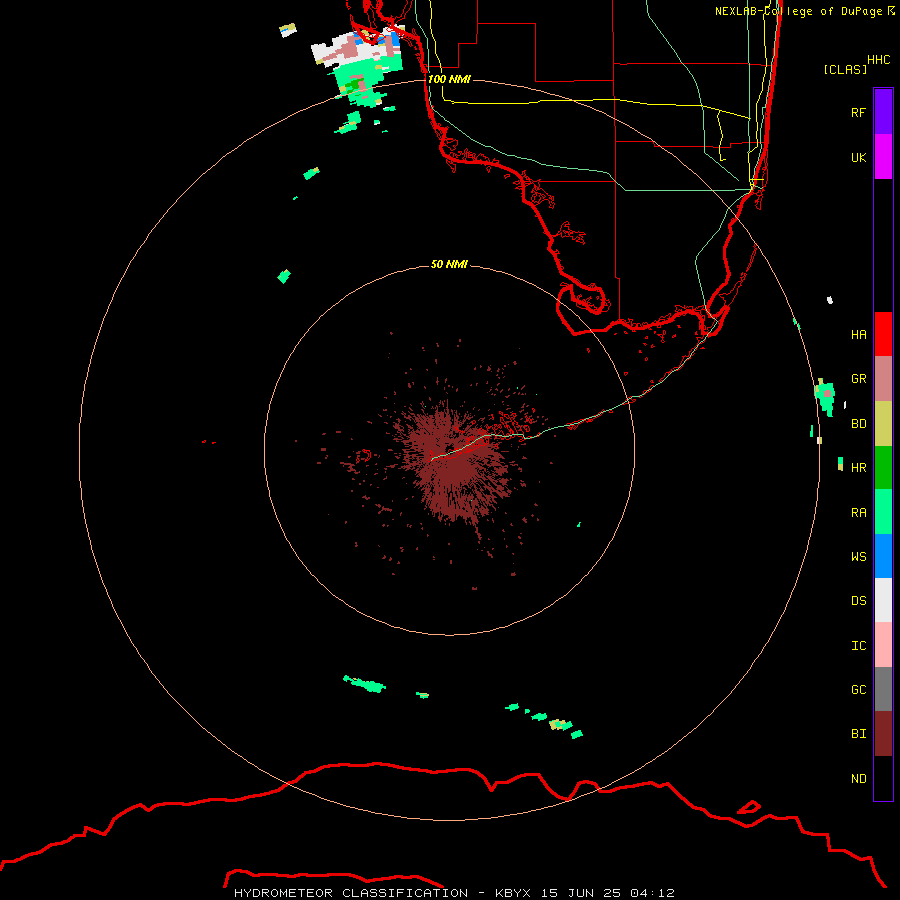
Task: Click the HHC product code label
Action: [x=878, y=60]
